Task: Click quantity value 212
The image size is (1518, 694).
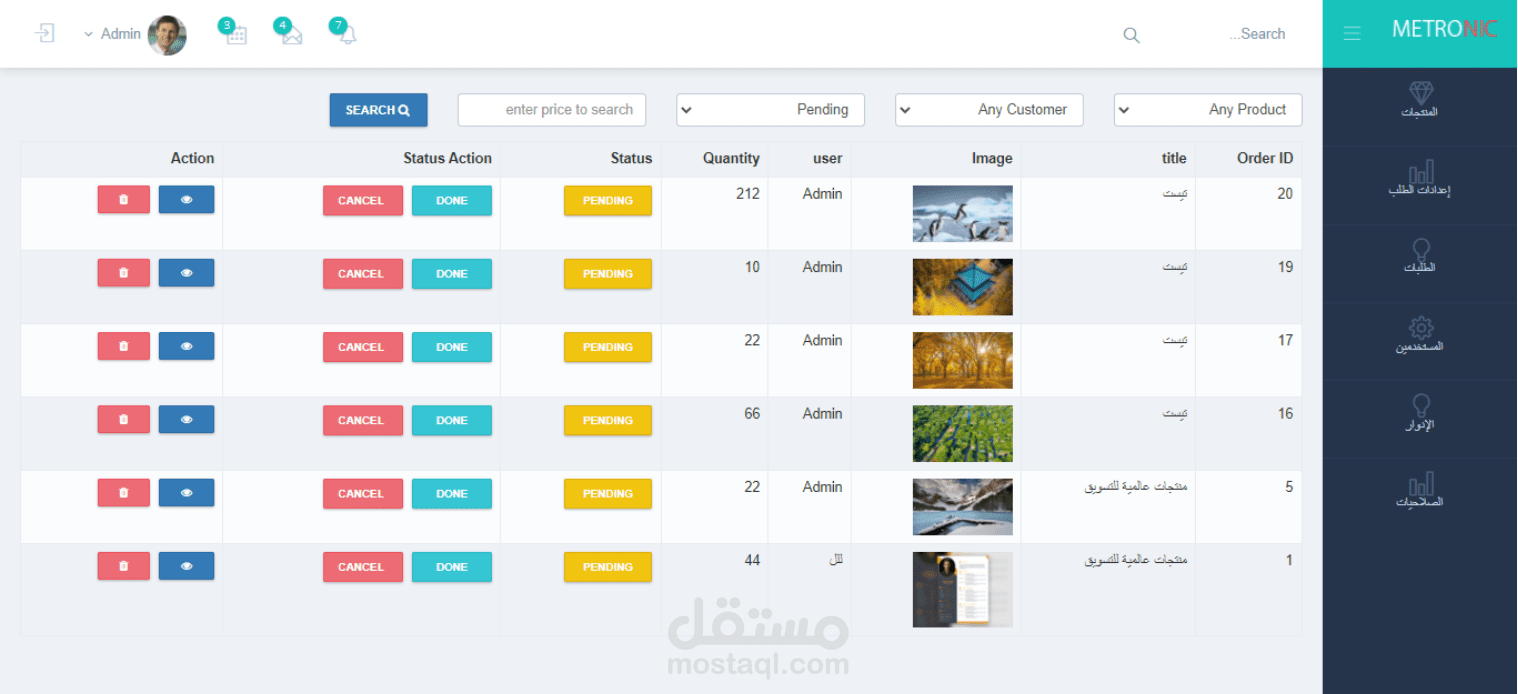Action: [x=748, y=194]
